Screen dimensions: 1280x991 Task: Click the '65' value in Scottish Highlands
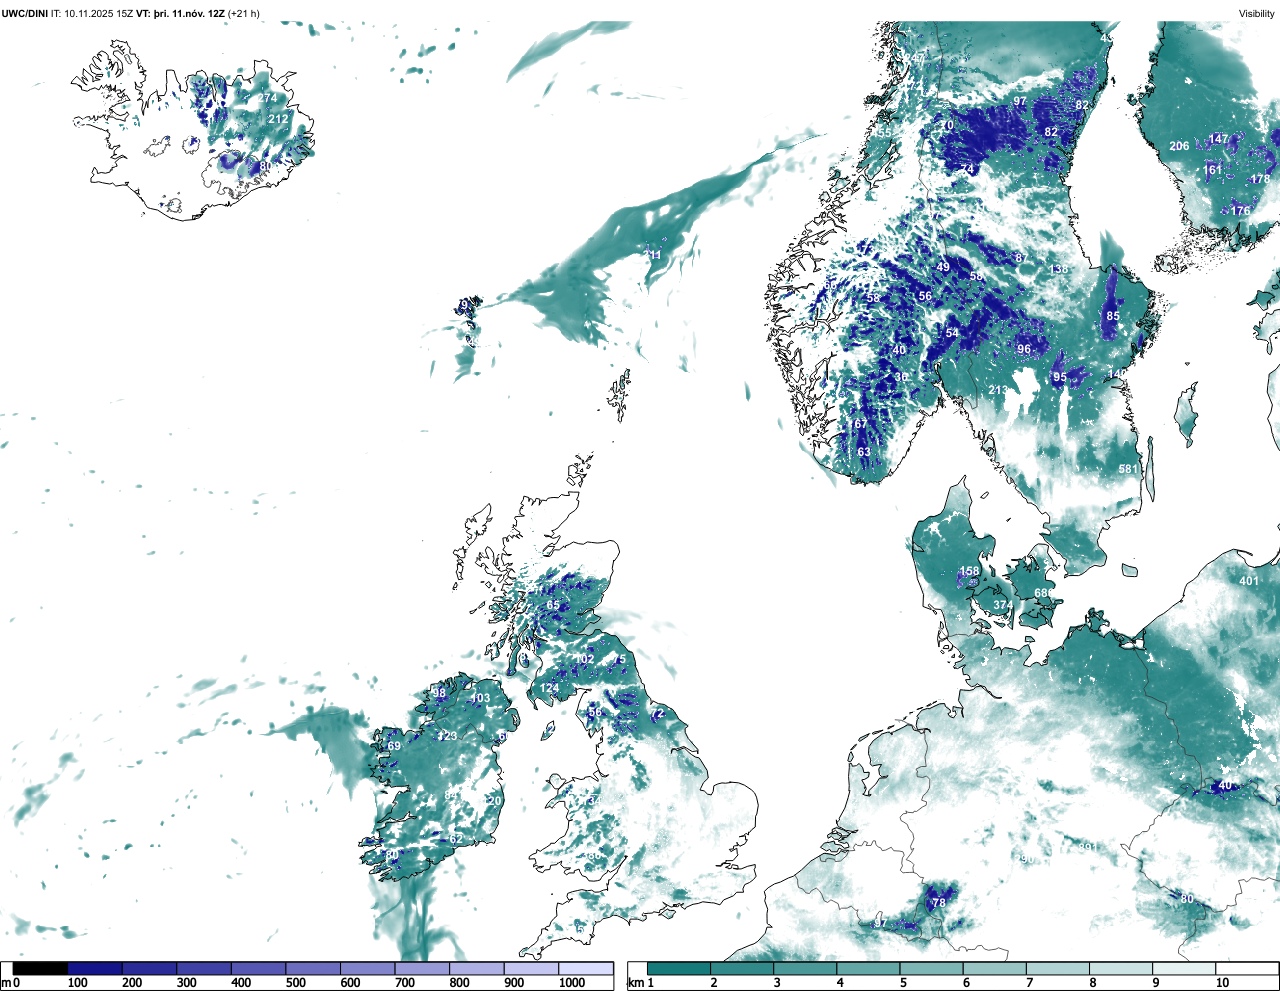[553, 605]
